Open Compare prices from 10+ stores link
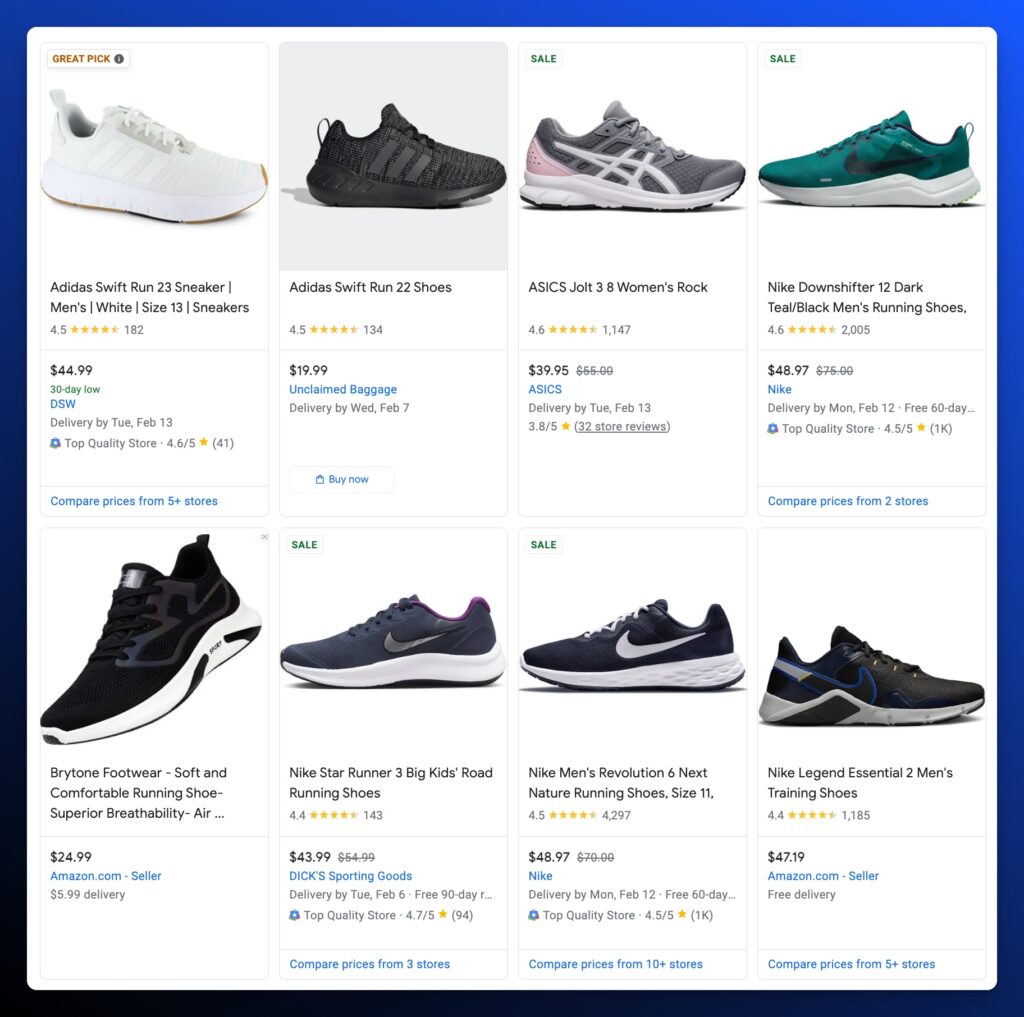 [615, 964]
